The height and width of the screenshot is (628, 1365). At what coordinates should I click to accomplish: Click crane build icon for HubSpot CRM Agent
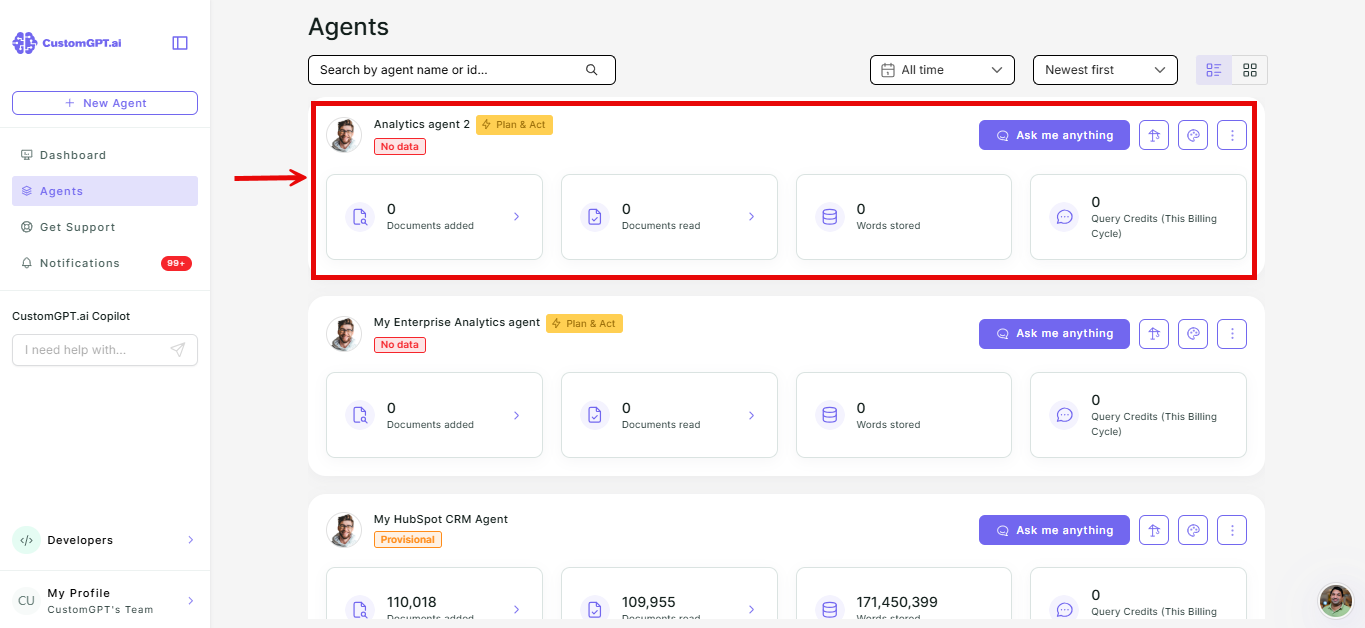[x=1154, y=530]
